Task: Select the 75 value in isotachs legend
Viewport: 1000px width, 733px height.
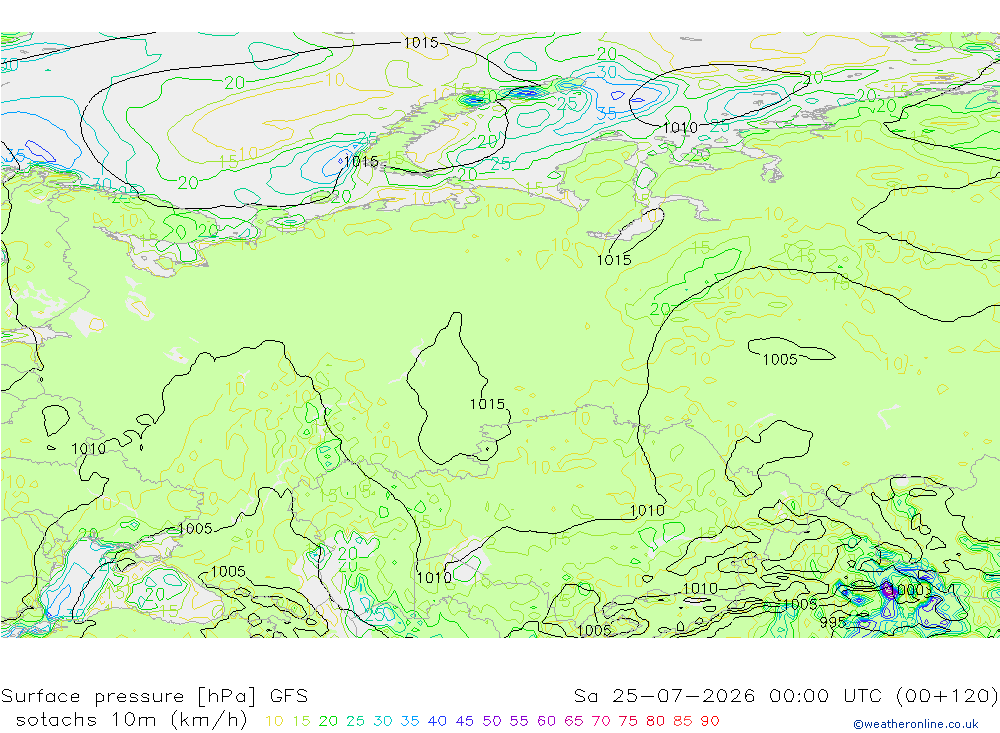Action: point(628,722)
